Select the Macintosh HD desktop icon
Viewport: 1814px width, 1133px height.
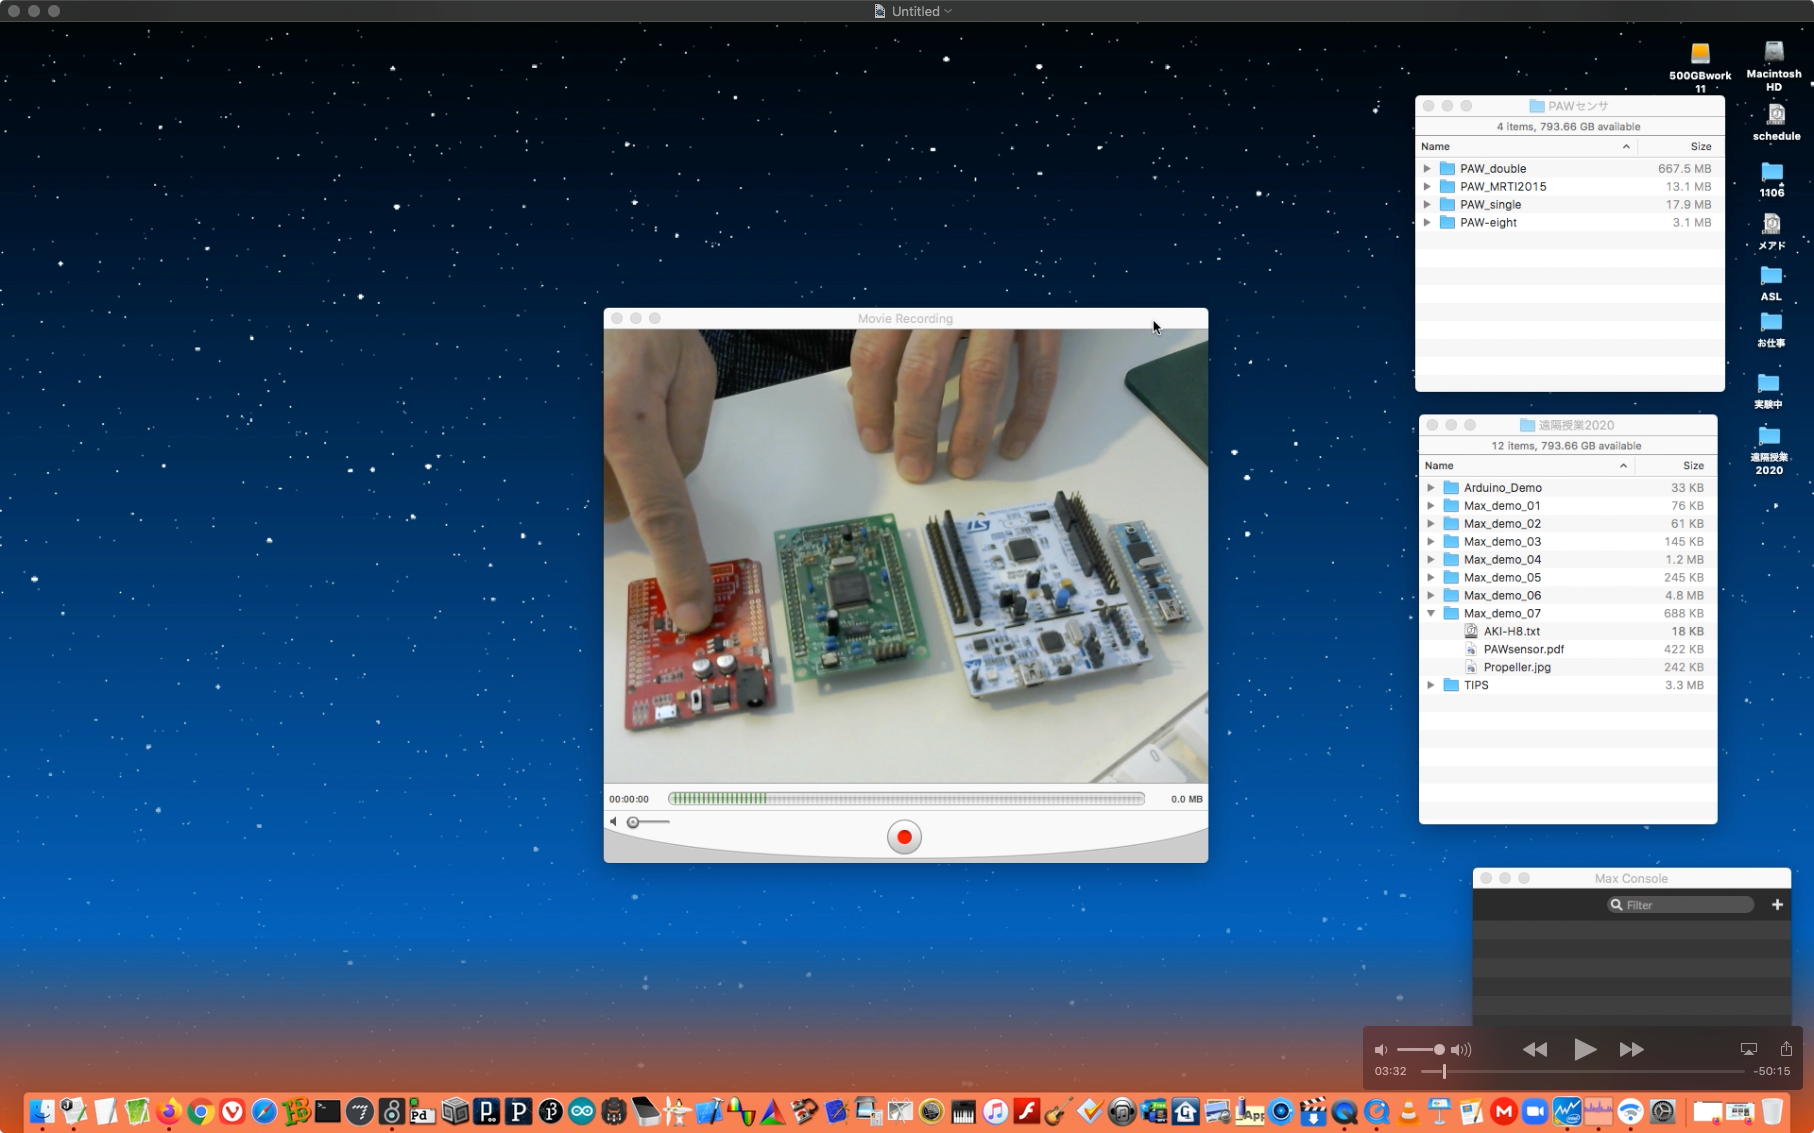pyautogui.click(x=1774, y=66)
